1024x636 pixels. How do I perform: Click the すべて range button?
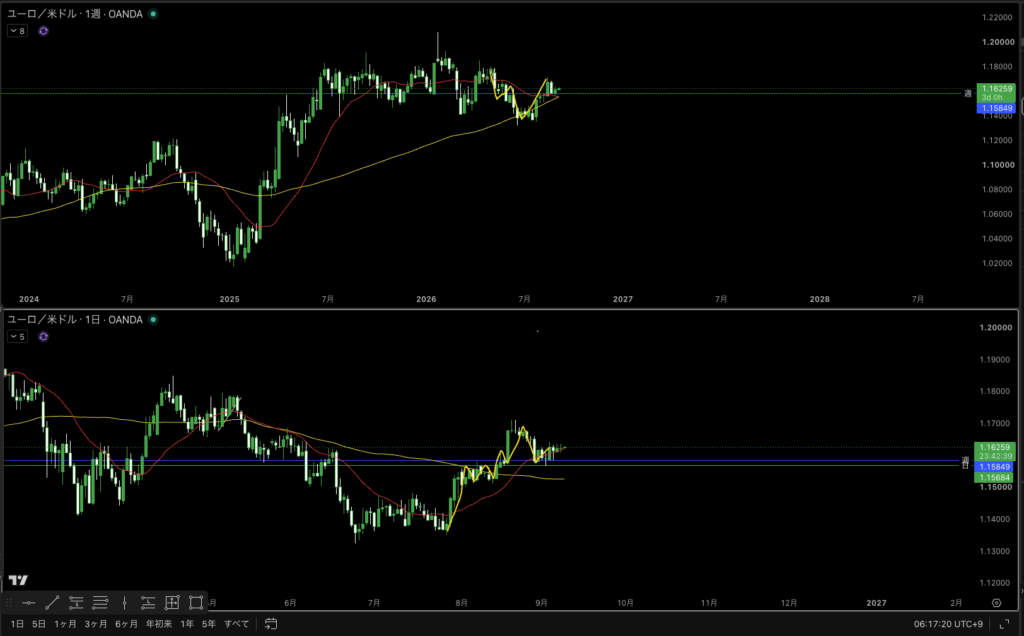(x=236, y=624)
